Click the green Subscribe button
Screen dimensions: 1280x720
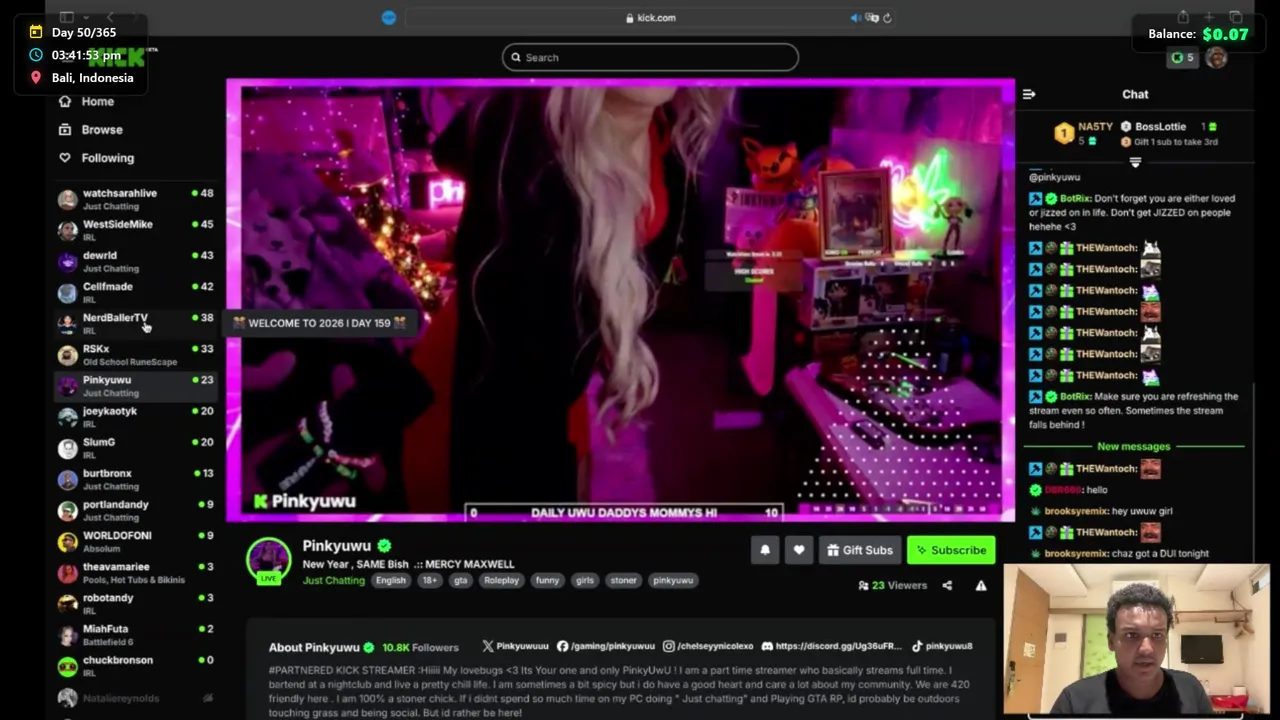click(951, 550)
